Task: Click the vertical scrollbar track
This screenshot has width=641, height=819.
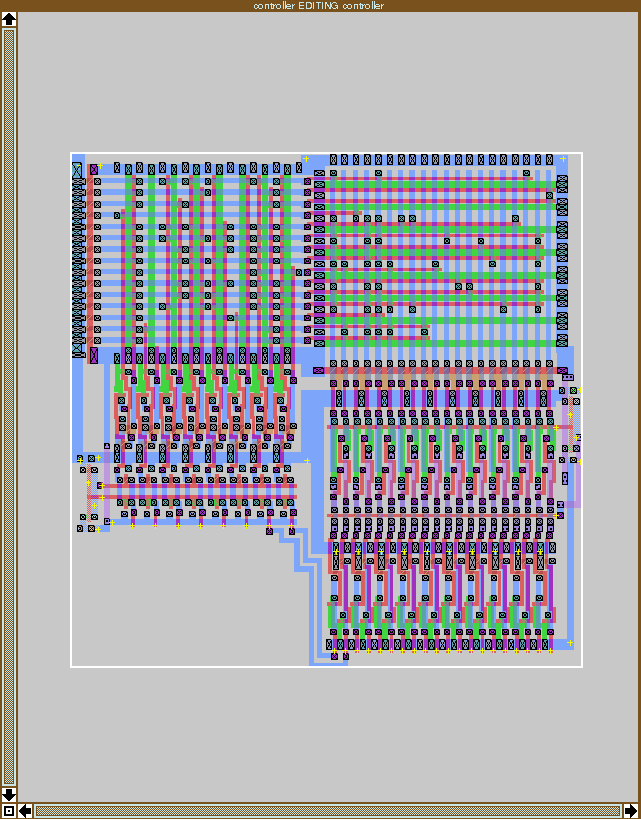Action: [9, 400]
